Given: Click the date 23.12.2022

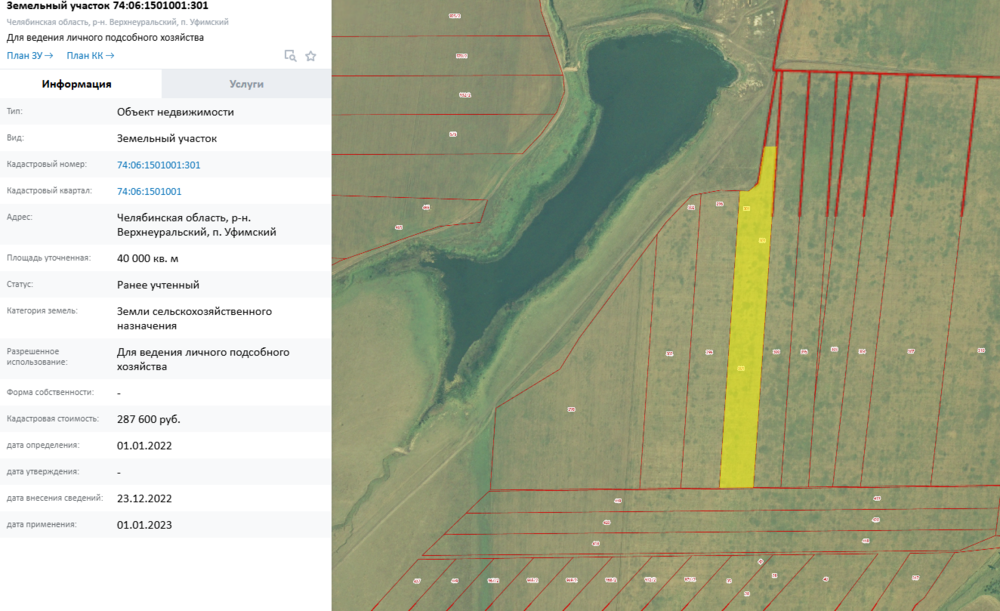Looking at the screenshot, I should point(144,498).
